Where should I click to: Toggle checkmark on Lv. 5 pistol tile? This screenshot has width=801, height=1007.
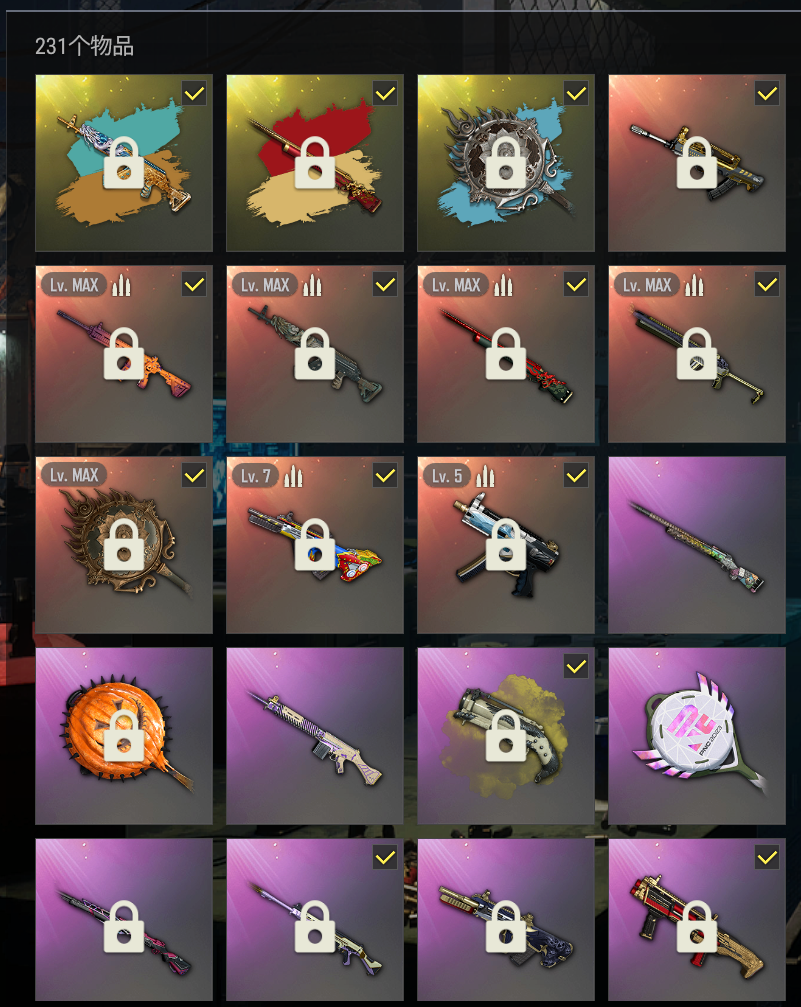pyautogui.click(x=576, y=475)
